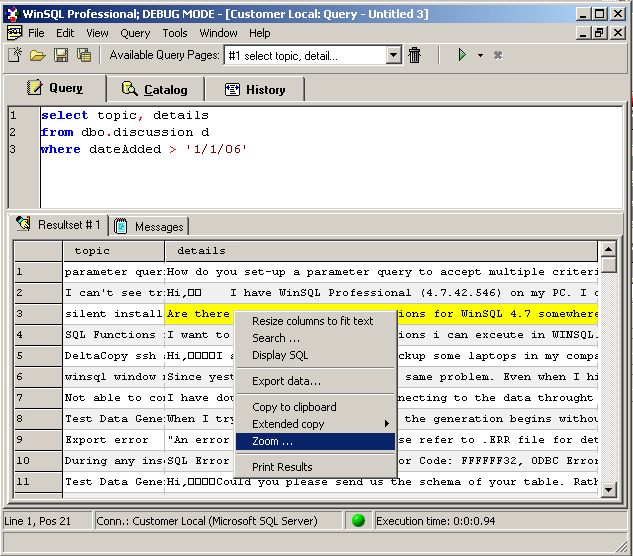Click the WinSQL application icon in title bar
The width and height of the screenshot is (633, 556).
coord(13,14)
